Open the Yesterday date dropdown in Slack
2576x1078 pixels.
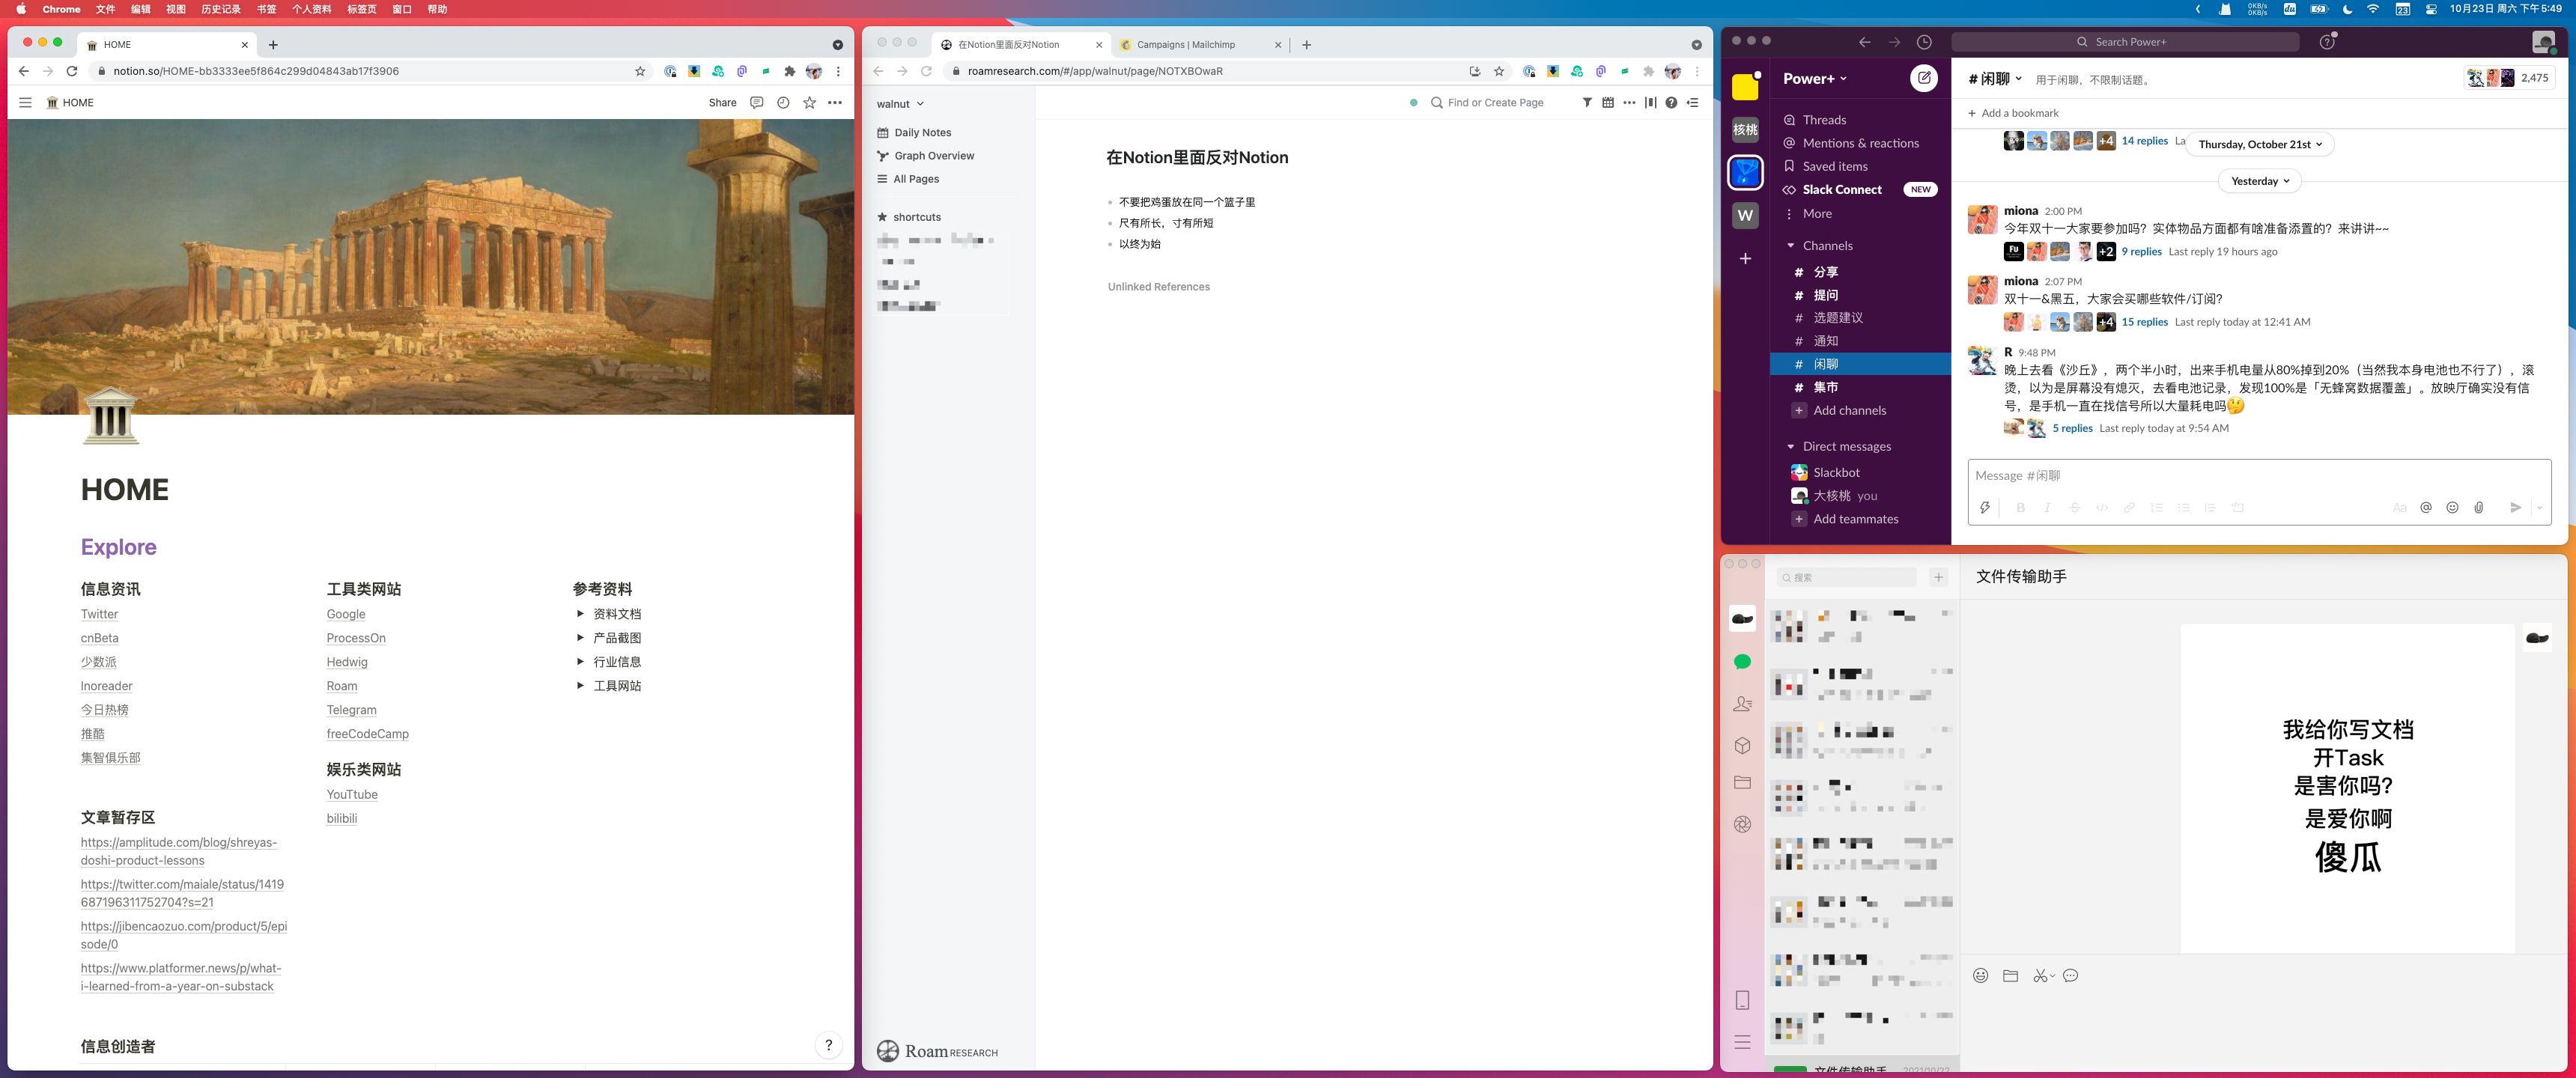[x=2260, y=181]
